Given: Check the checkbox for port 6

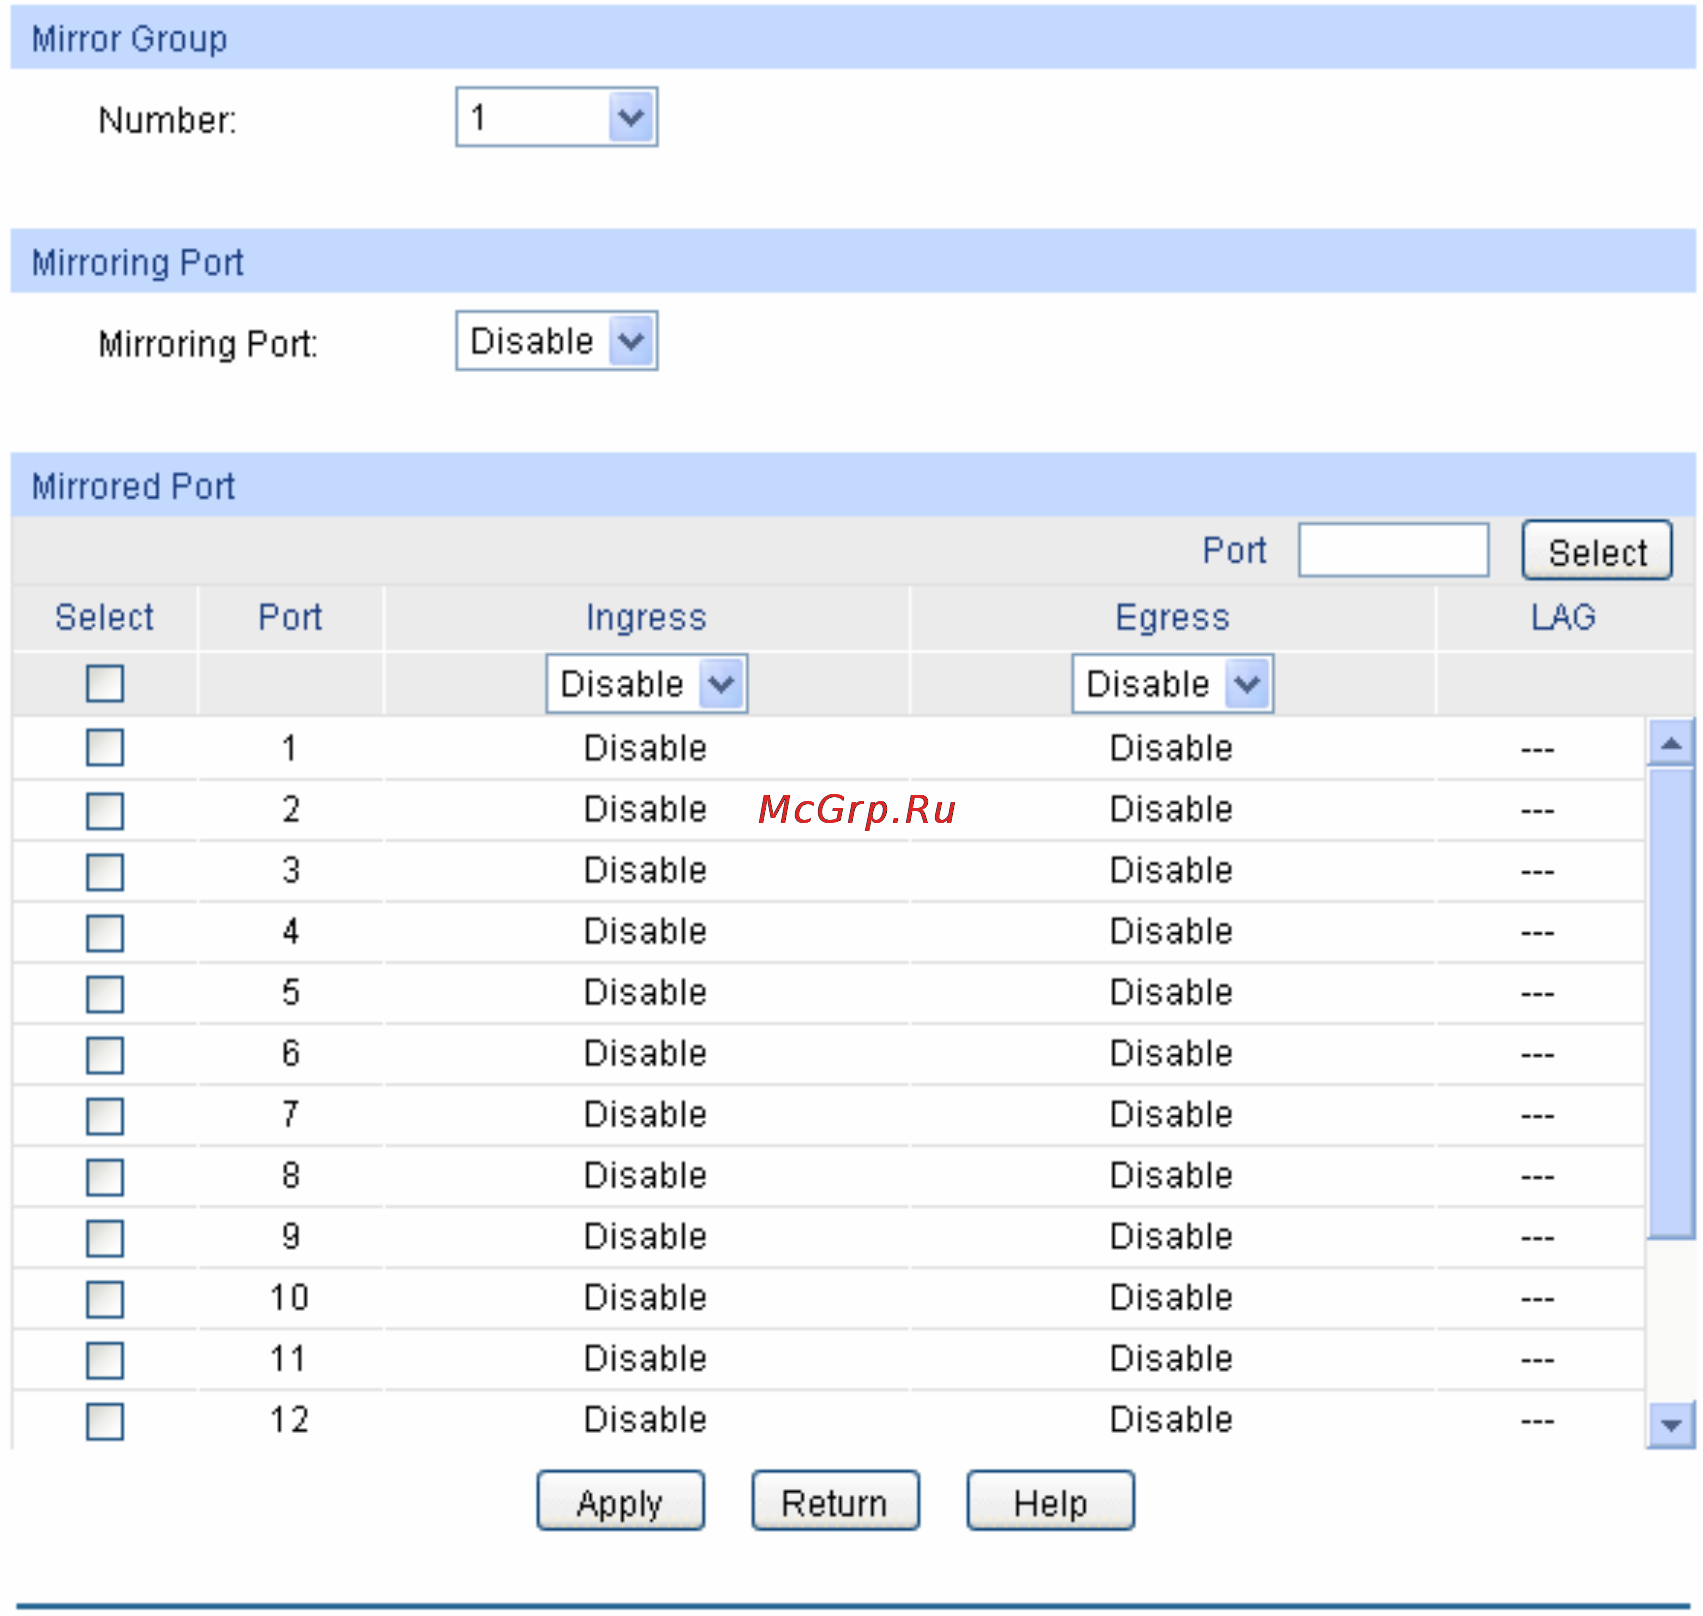Looking at the screenshot, I should pos(105,1055).
